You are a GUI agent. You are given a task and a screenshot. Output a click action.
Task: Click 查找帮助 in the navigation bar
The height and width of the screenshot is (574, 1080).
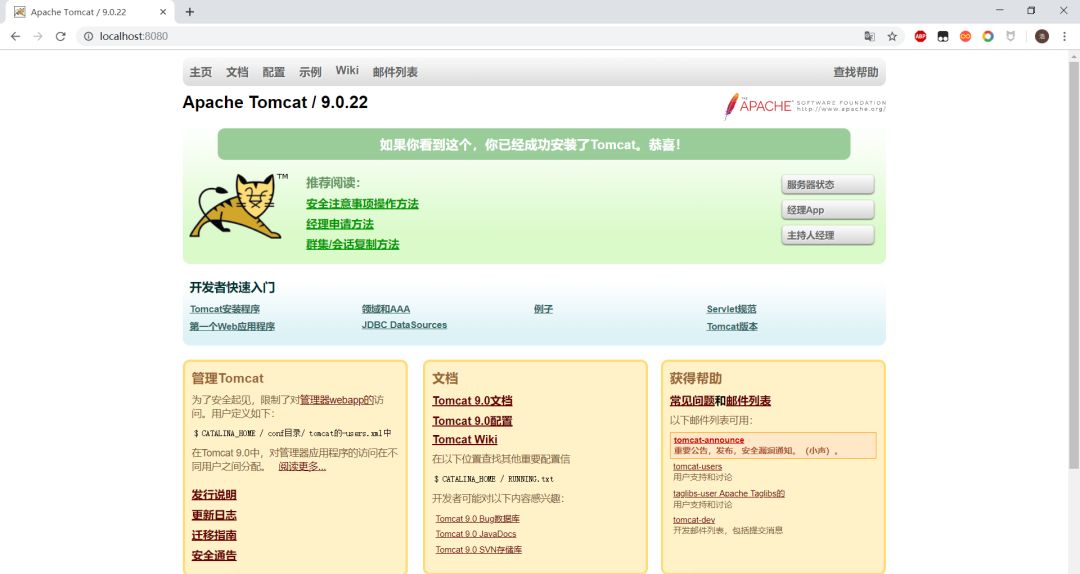click(855, 72)
